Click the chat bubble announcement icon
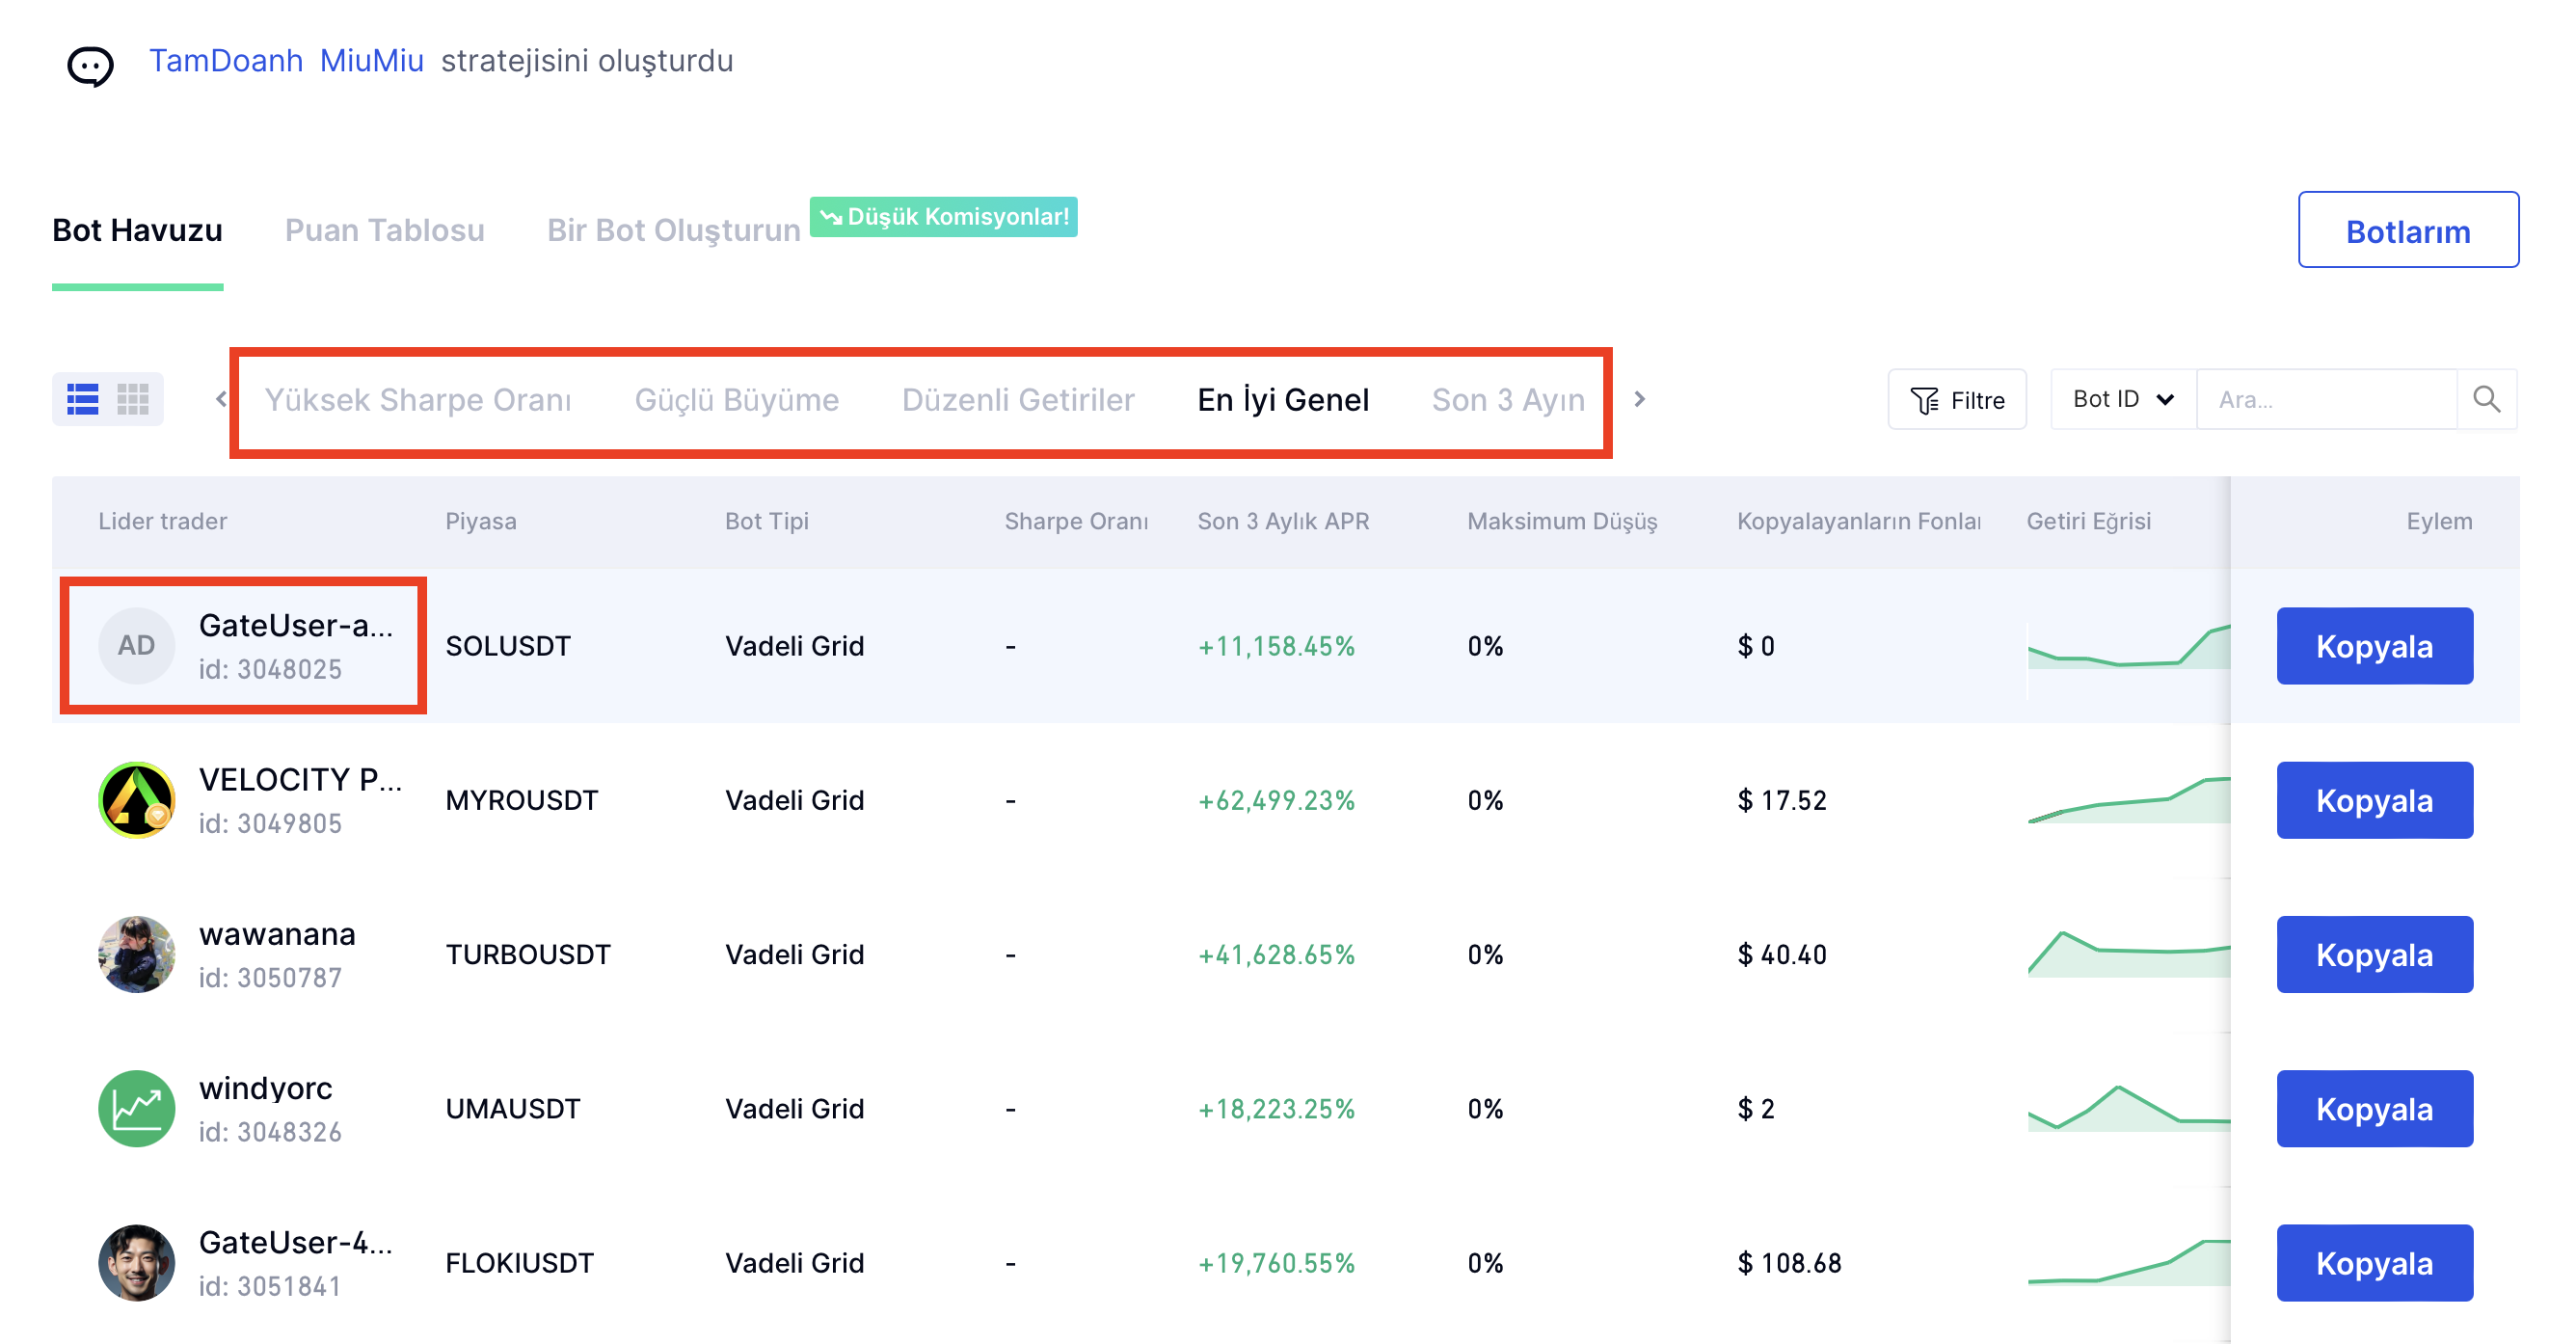This screenshot has height=1344, width=2576. coord(90,66)
